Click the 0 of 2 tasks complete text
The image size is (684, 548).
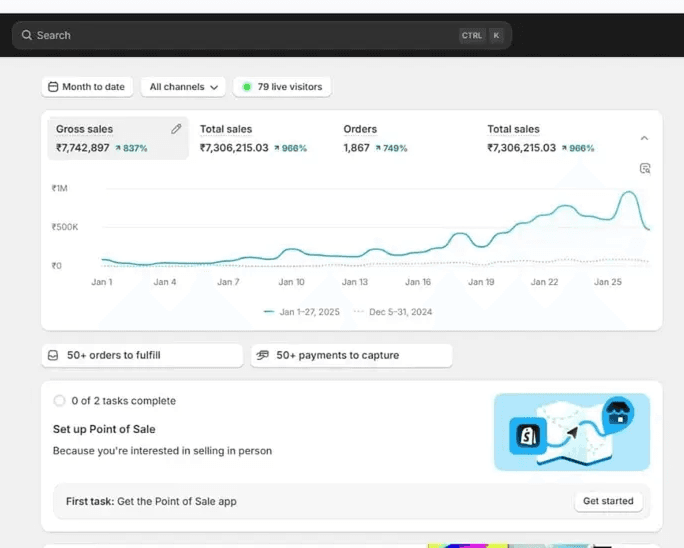(123, 401)
